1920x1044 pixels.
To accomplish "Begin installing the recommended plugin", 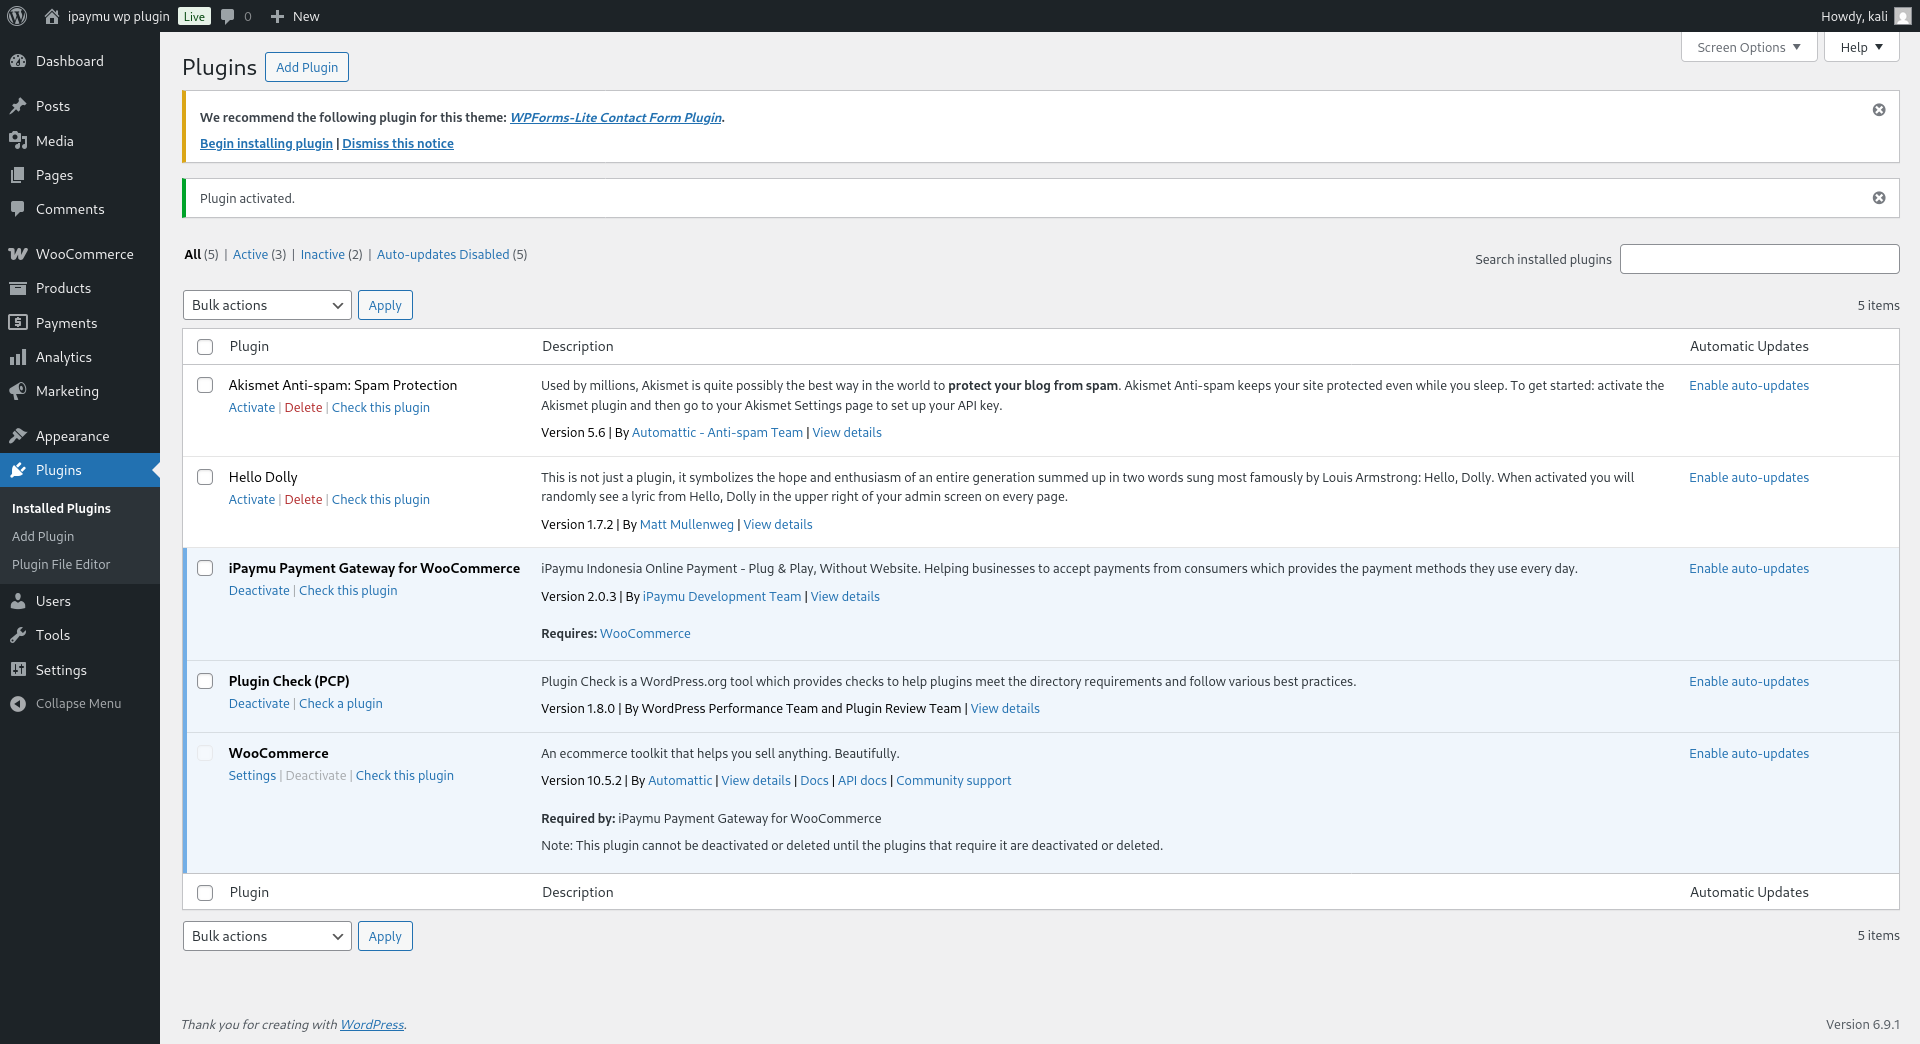I will [x=266, y=143].
